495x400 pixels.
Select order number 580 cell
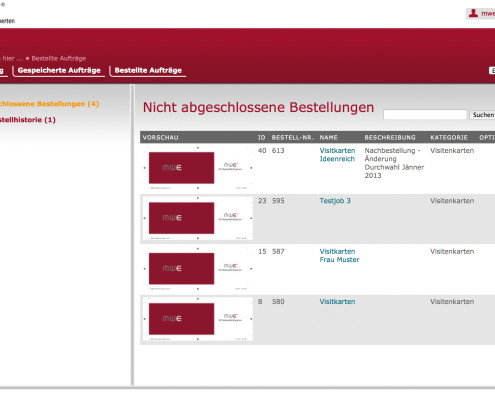click(x=278, y=302)
